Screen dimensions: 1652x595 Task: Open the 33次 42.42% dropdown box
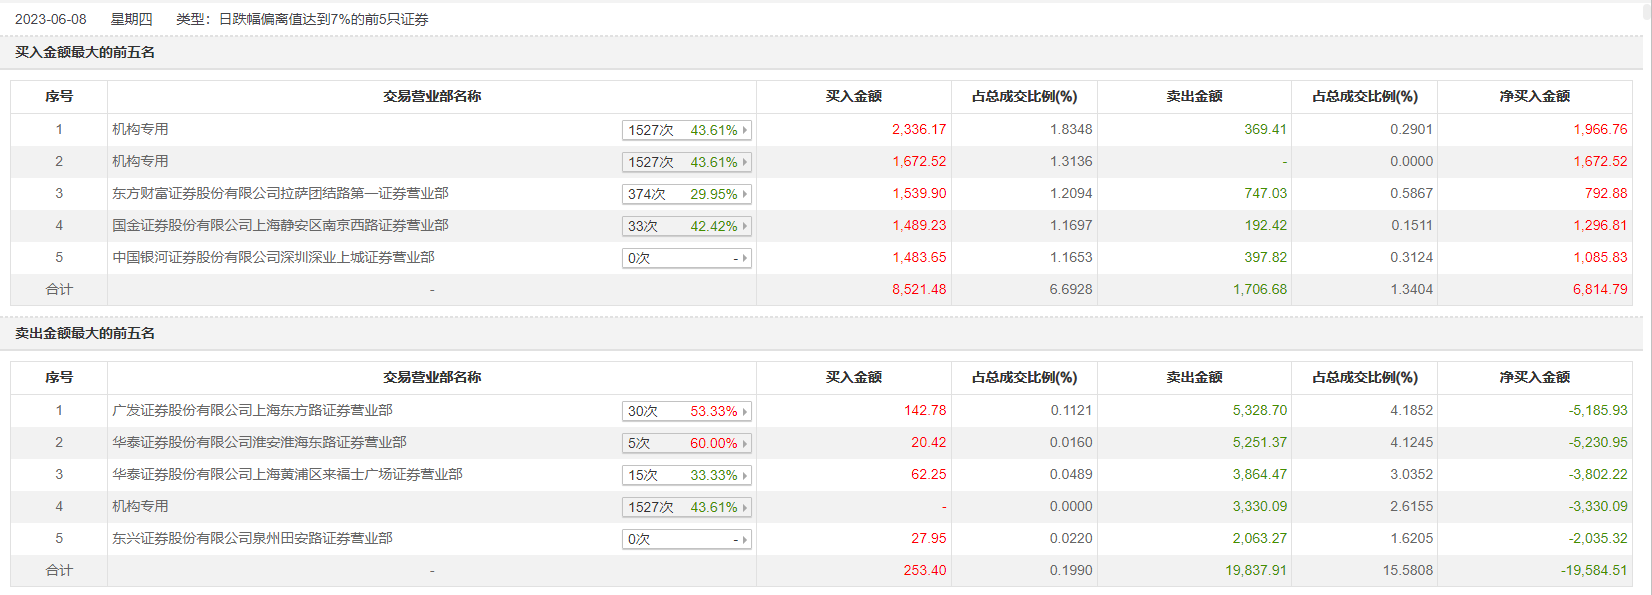click(686, 226)
